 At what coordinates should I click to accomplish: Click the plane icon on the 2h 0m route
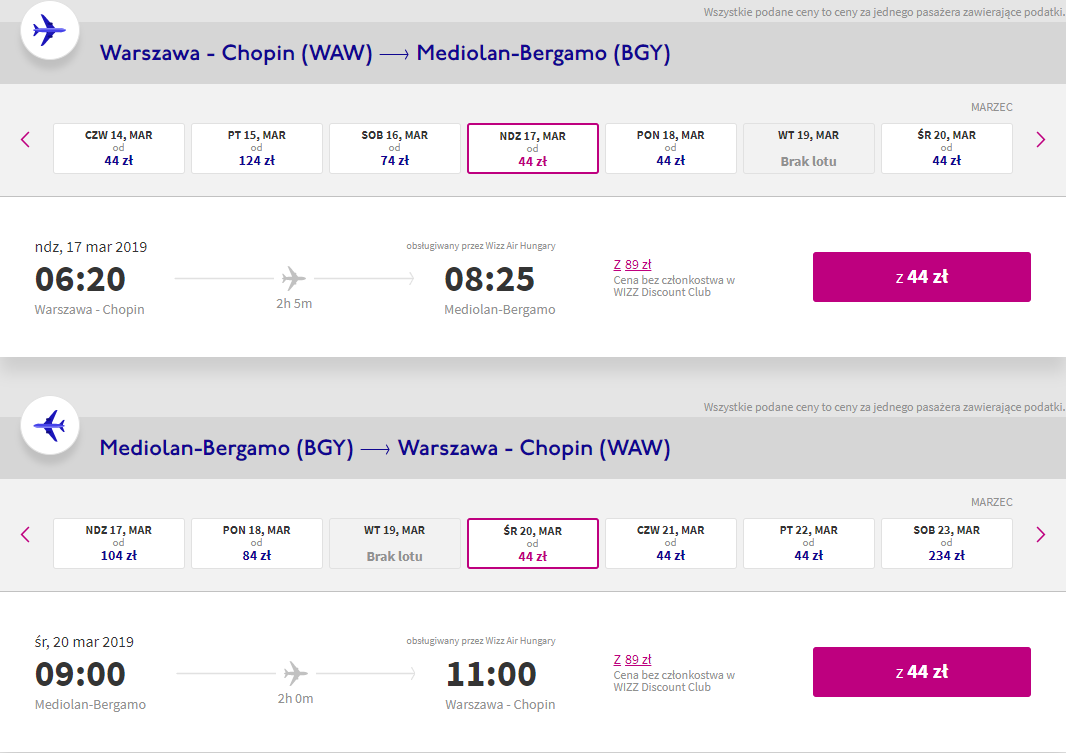point(295,673)
